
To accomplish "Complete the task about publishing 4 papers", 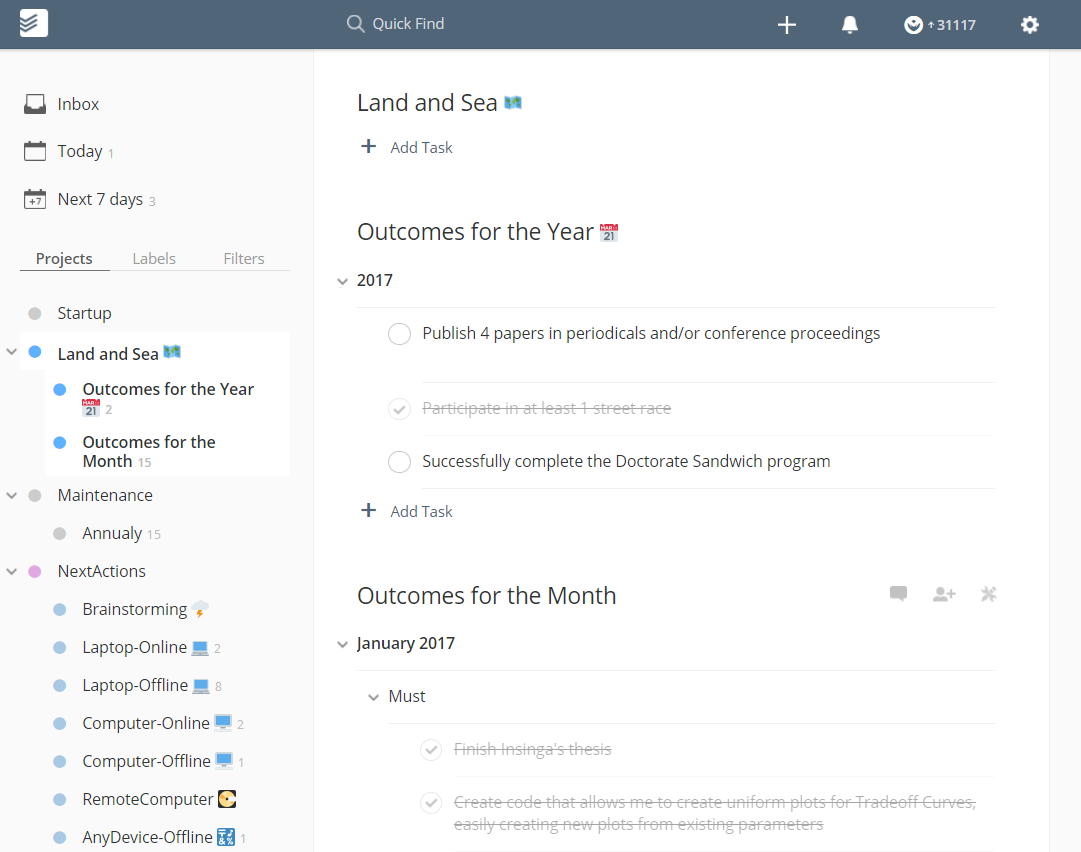I will pyautogui.click(x=399, y=334).
